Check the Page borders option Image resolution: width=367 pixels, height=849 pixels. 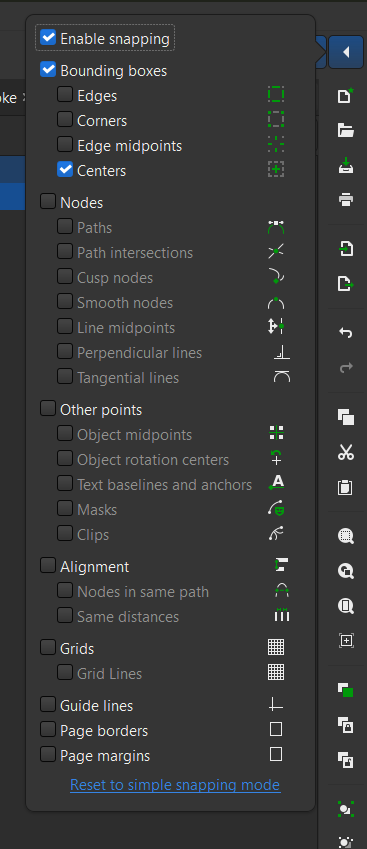48,730
